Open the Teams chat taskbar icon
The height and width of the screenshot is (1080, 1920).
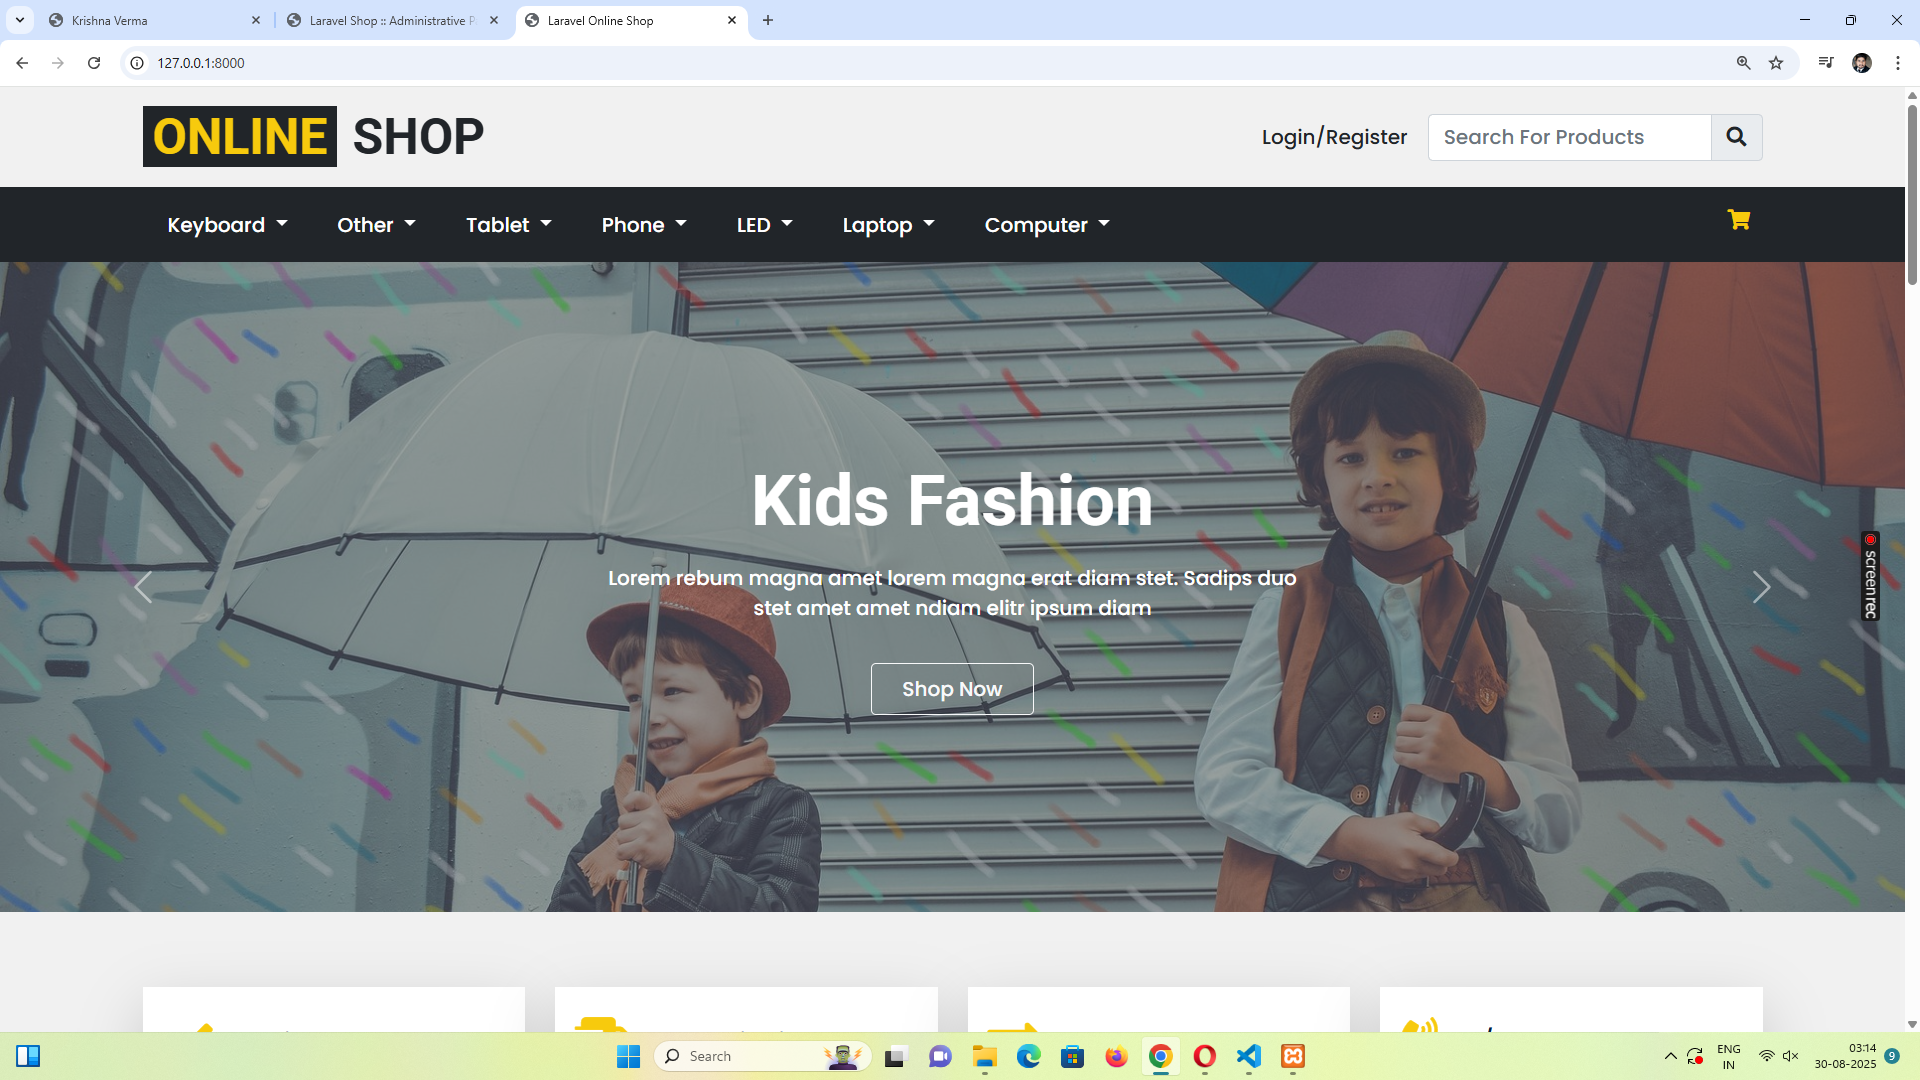click(x=940, y=1056)
